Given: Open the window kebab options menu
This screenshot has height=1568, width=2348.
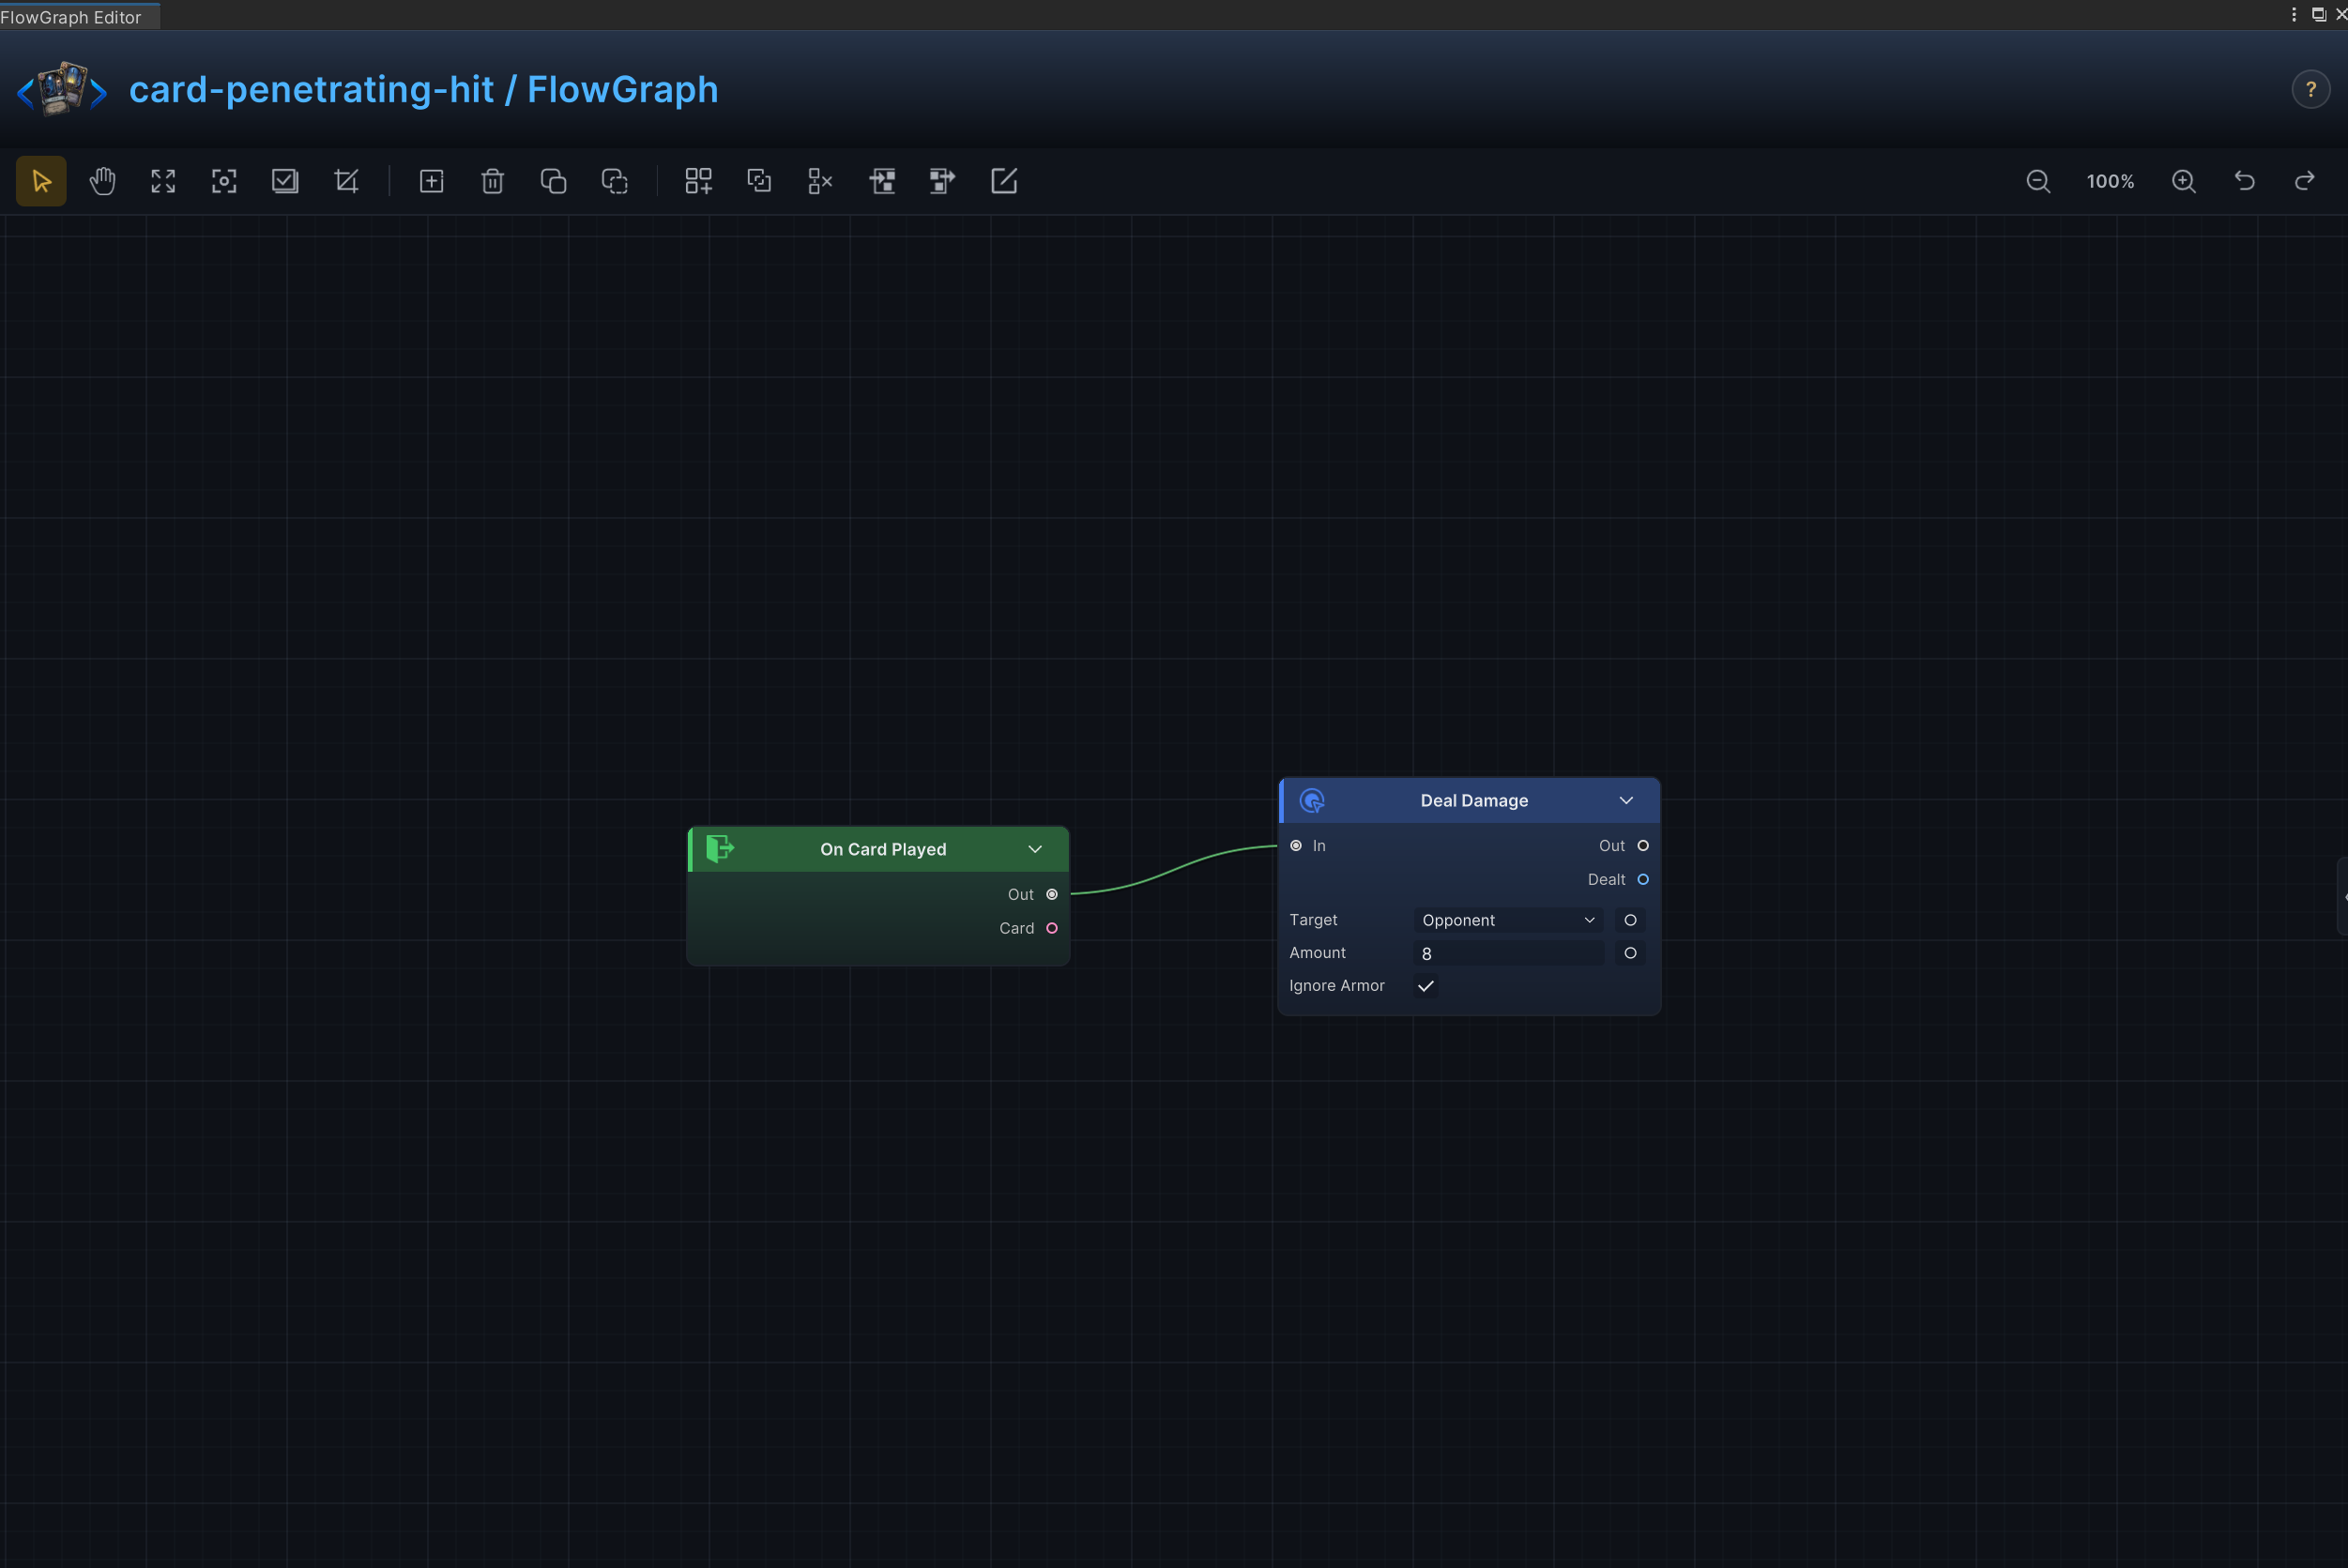Looking at the screenshot, I should [x=2294, y=14].
